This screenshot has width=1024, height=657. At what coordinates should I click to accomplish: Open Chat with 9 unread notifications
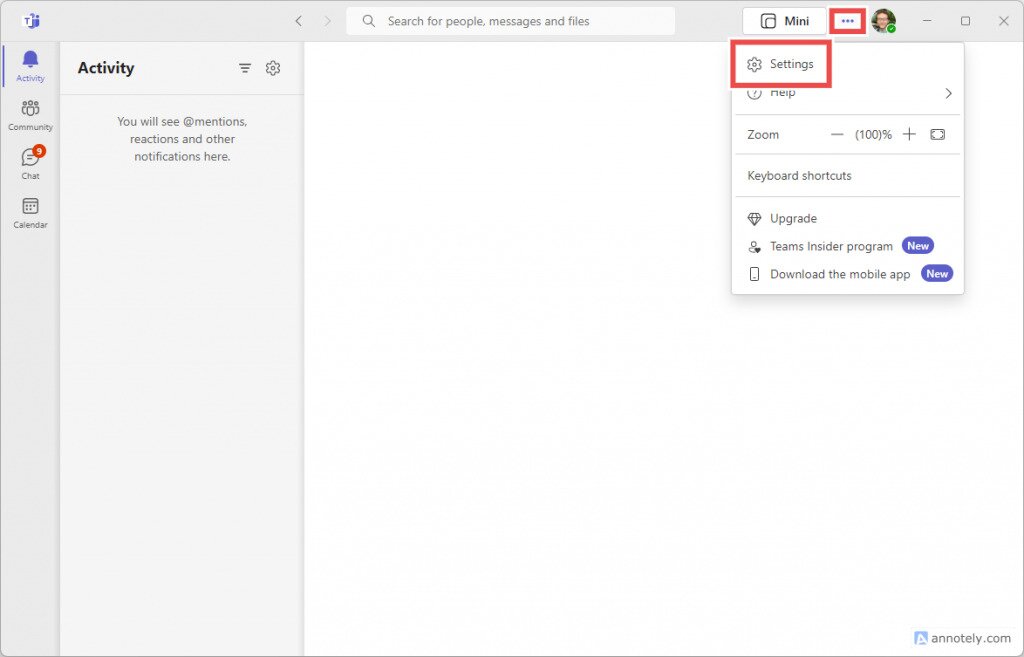[30, 160]
